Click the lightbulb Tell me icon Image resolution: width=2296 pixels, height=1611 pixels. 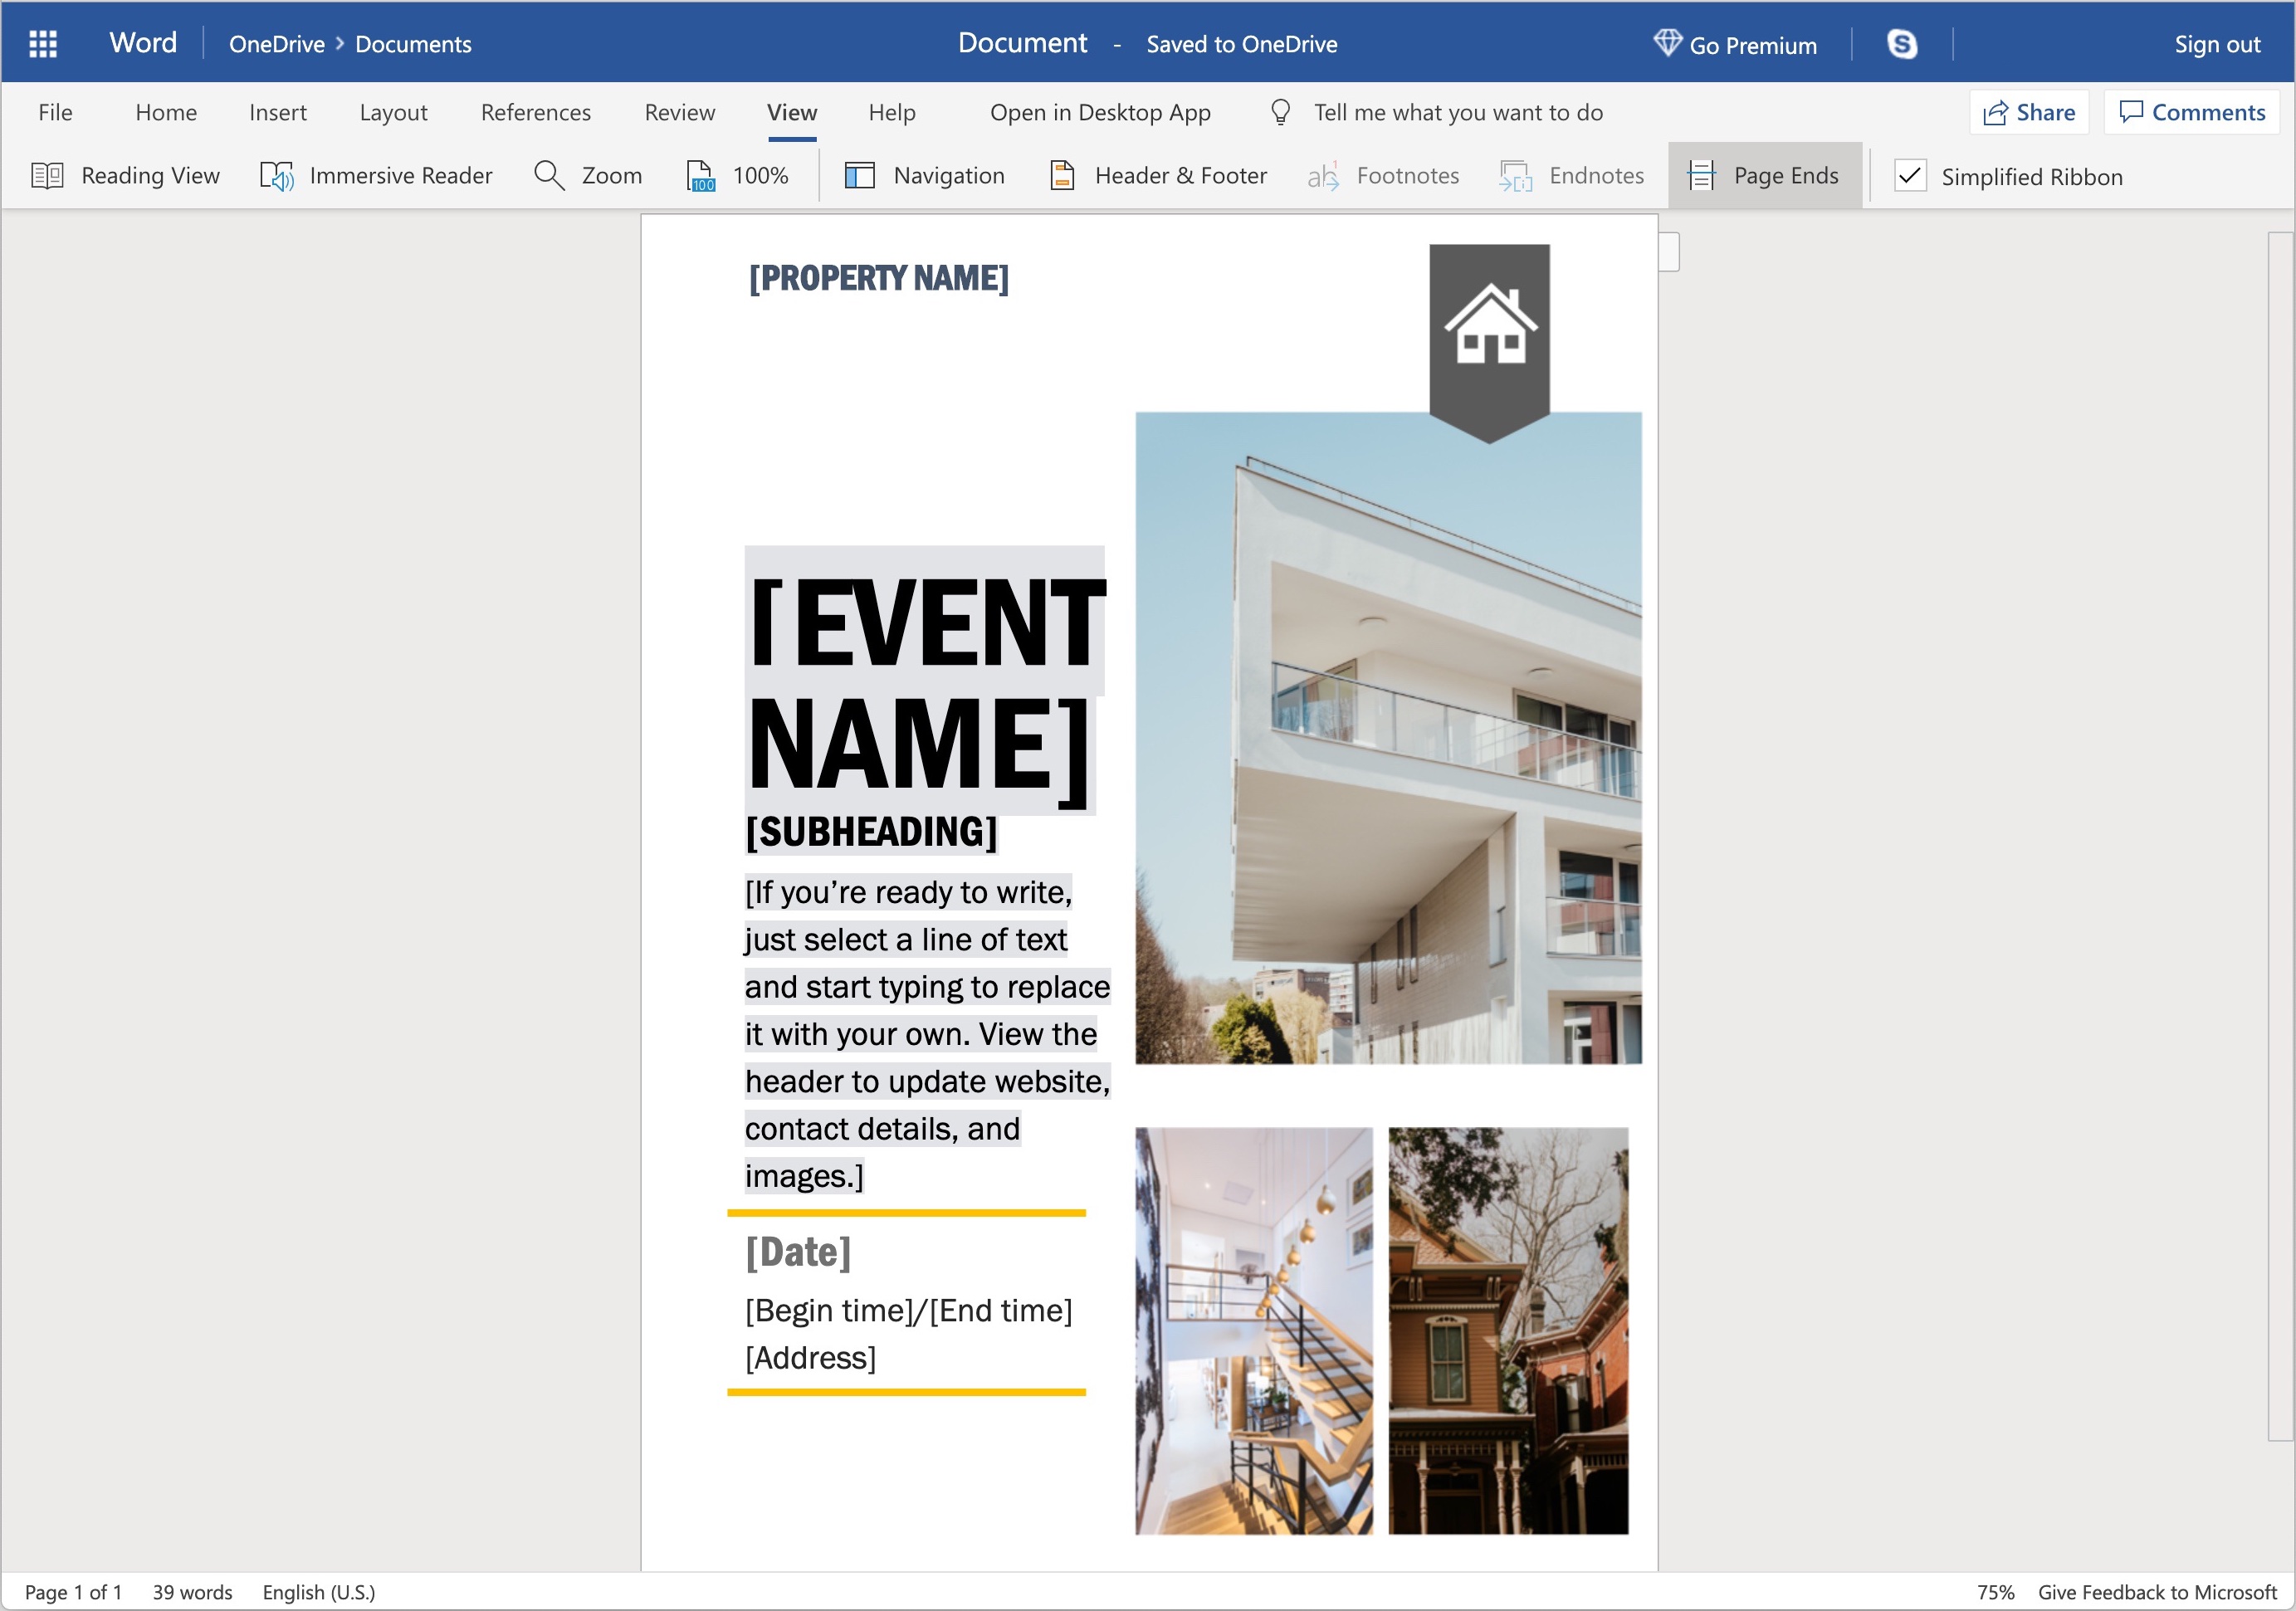pos(1280,112)
